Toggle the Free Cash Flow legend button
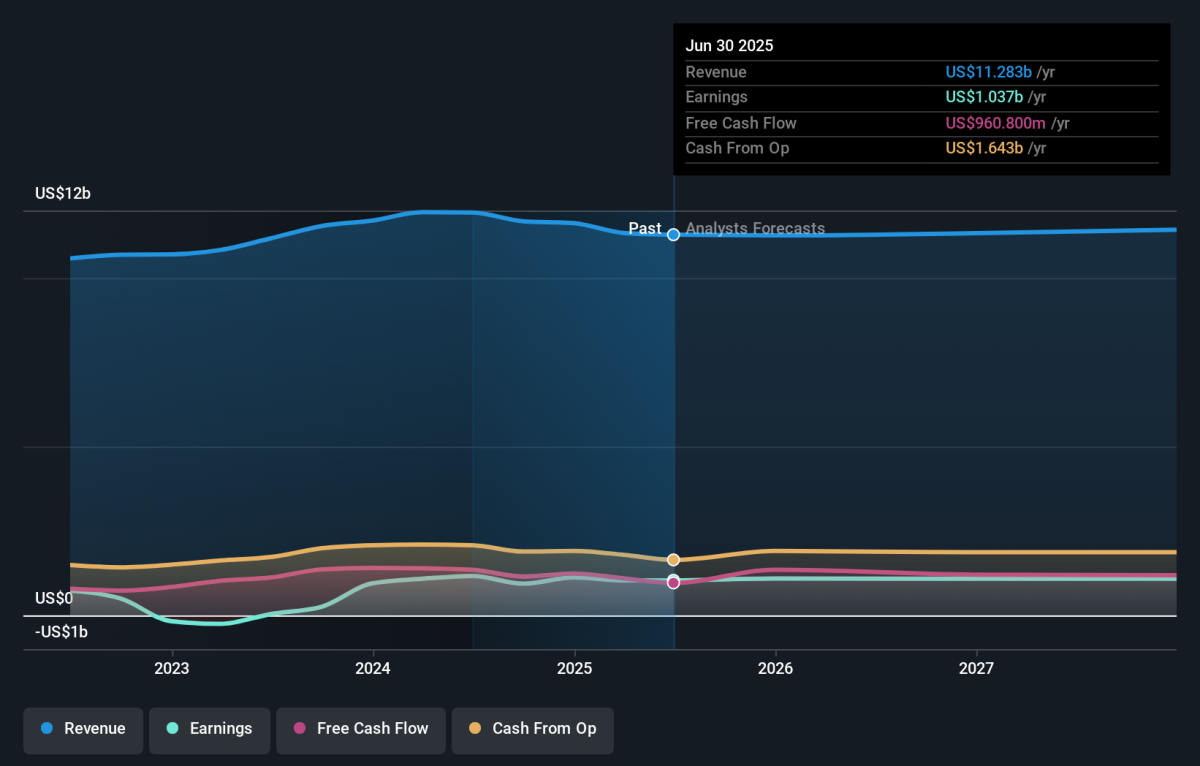The image size is (1200, 766). 361,729
